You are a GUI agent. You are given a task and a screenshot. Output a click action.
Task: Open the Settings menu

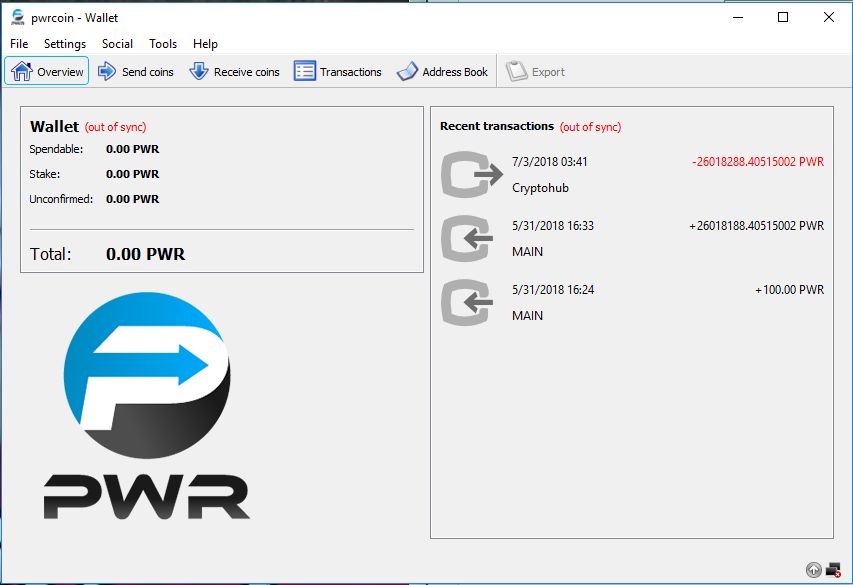[x=65, y=44]
